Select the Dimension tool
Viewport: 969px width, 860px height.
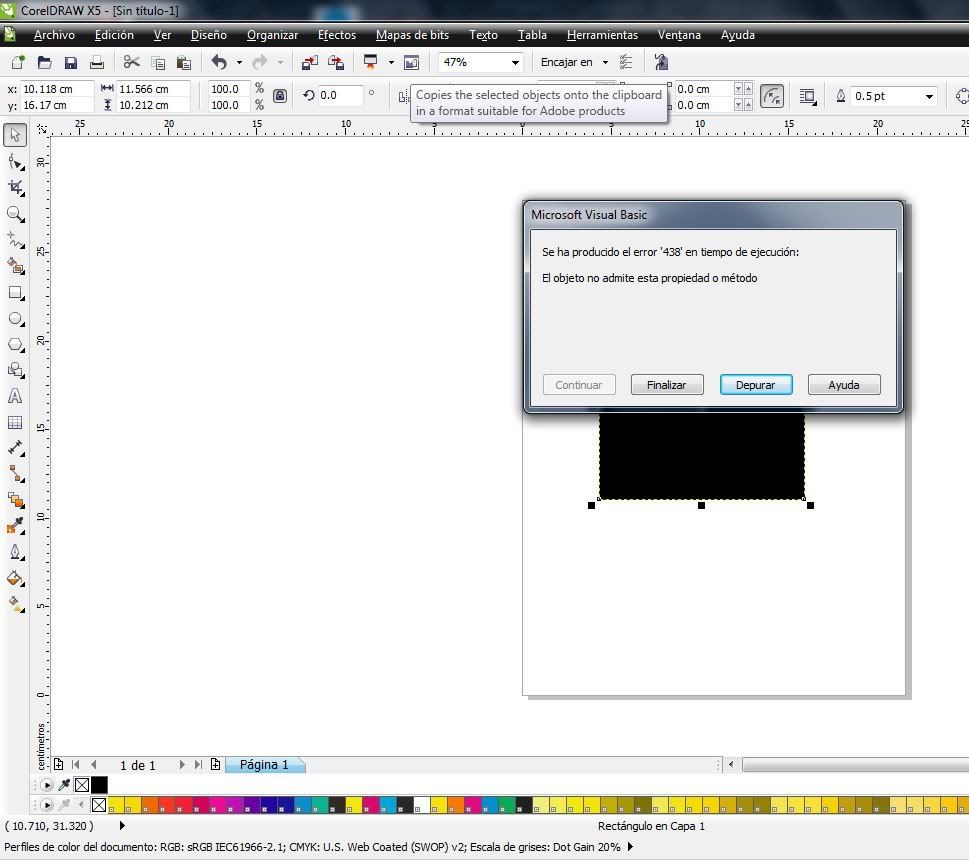[x=15, y=448]
